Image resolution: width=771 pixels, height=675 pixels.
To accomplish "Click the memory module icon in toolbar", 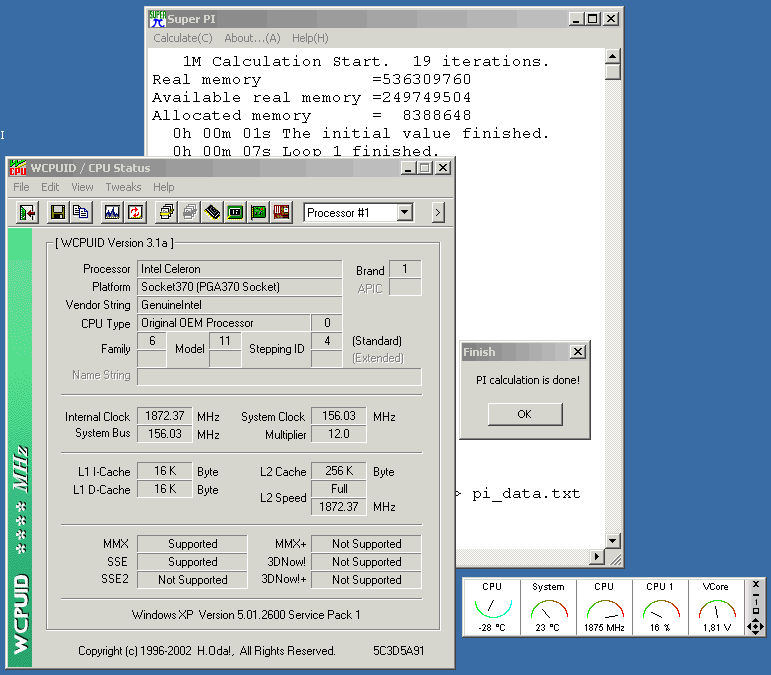I will pyautogui.click(x=212, y=212).
